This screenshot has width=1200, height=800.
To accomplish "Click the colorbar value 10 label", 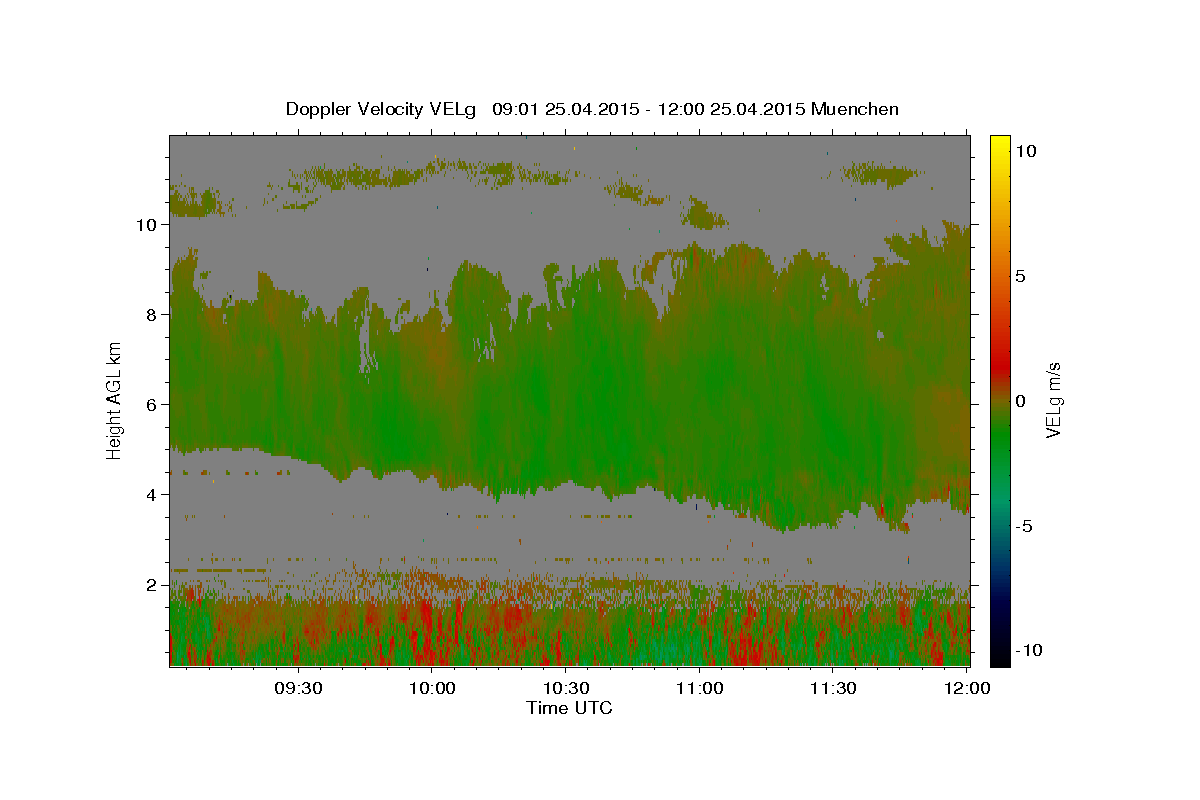I will pos(1025,151).
